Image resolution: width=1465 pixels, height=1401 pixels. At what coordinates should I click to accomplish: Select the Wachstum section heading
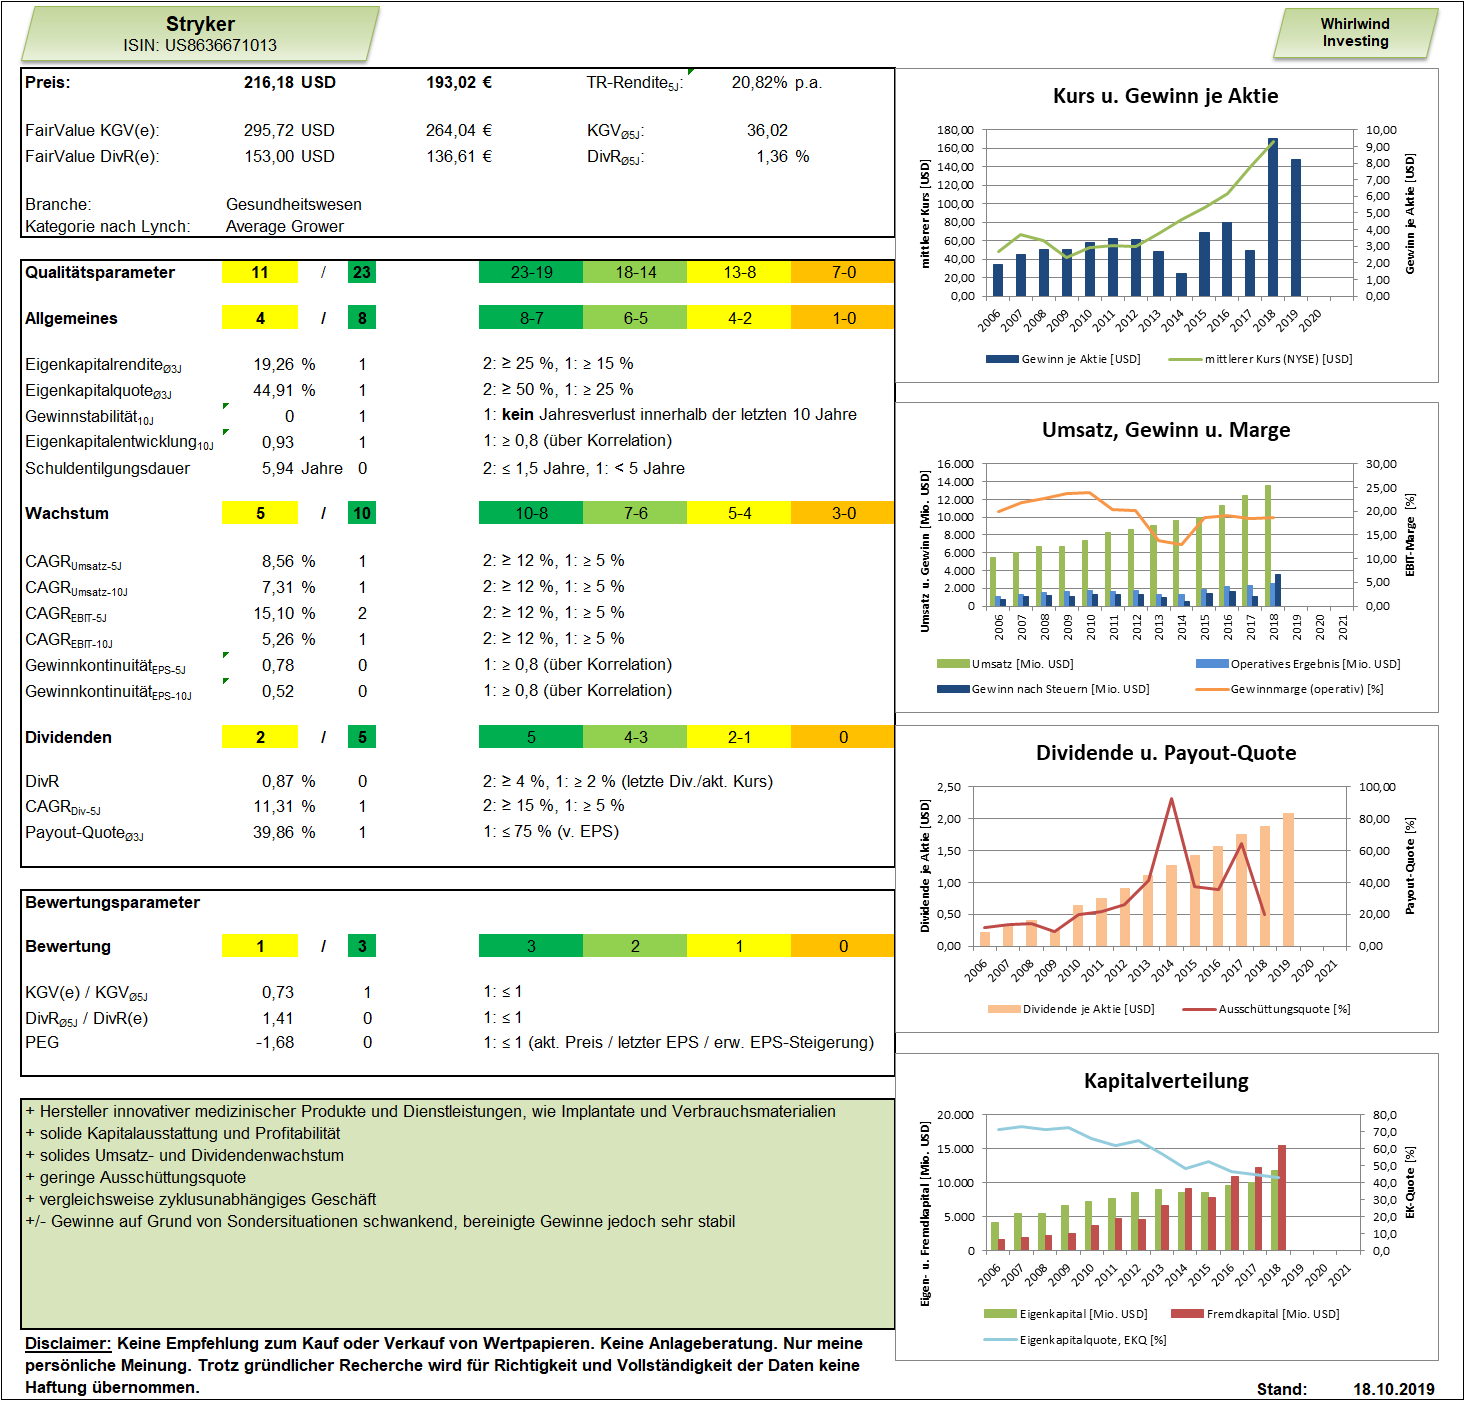tap(67, 513)
